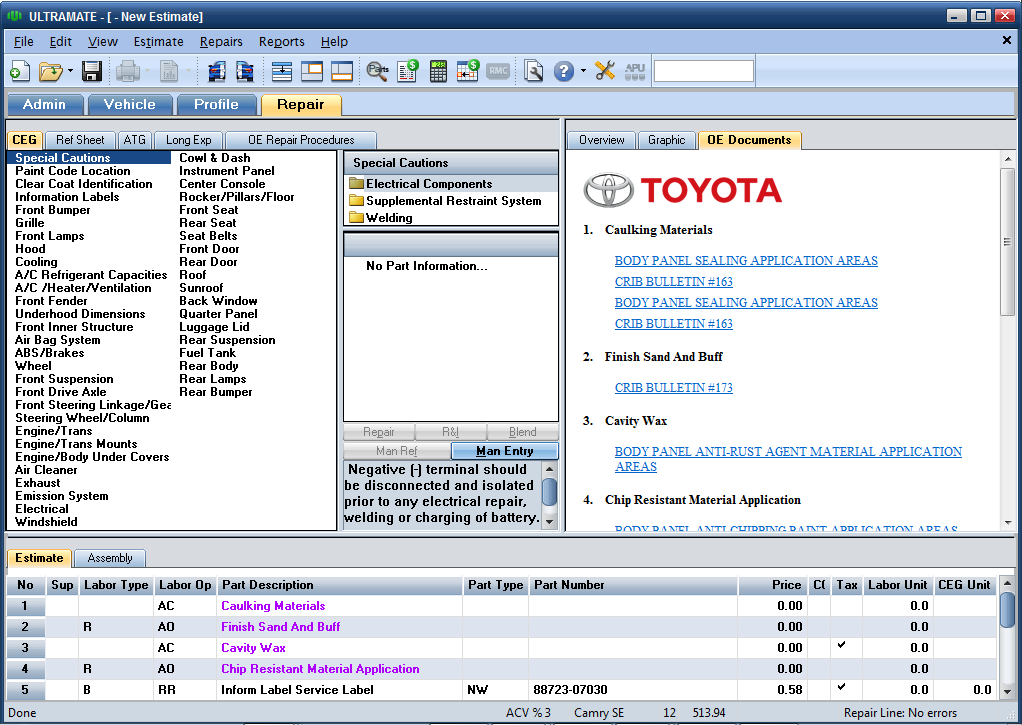Screen dimensions: 1022x725
Task: Close the estimate document with the X
Action: pos(1006,41)
